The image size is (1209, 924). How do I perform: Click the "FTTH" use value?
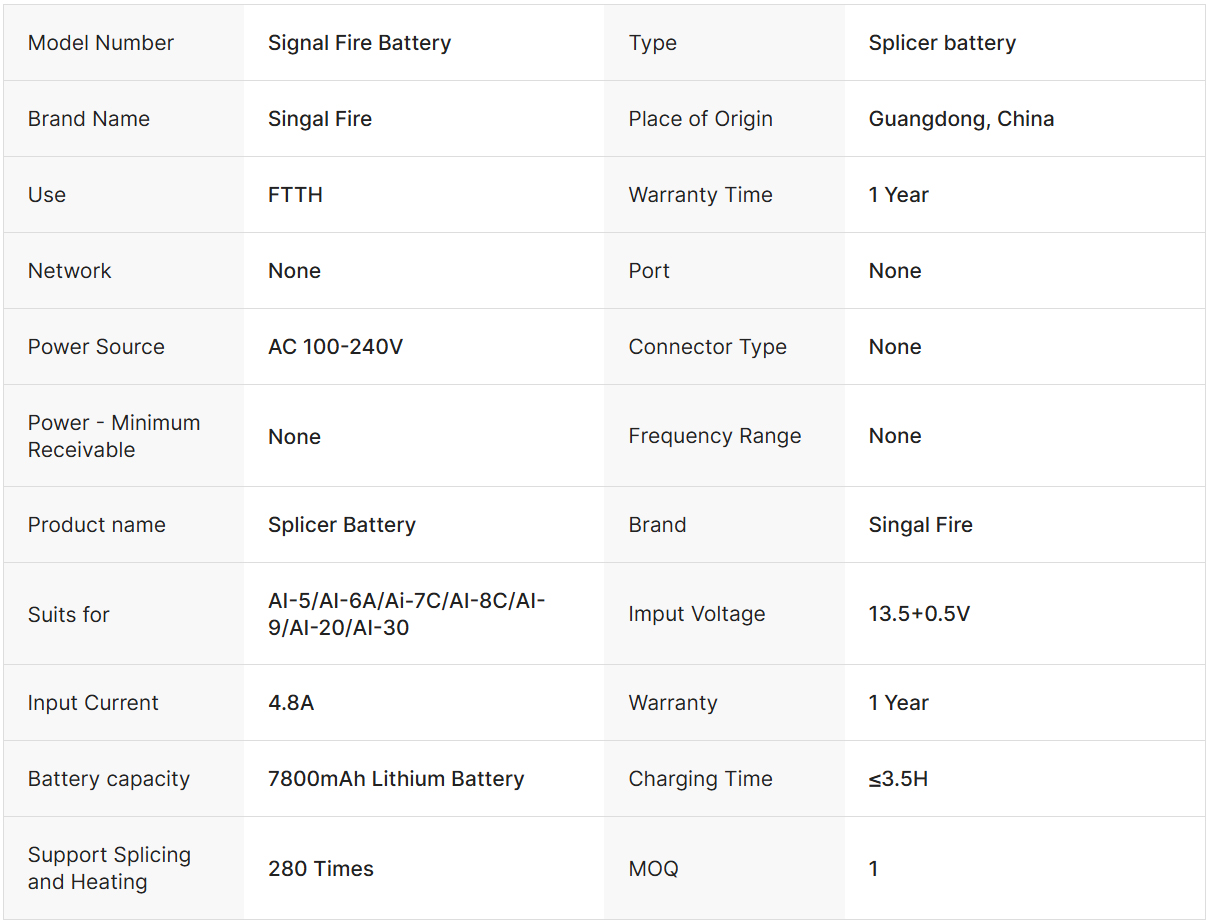295,195
